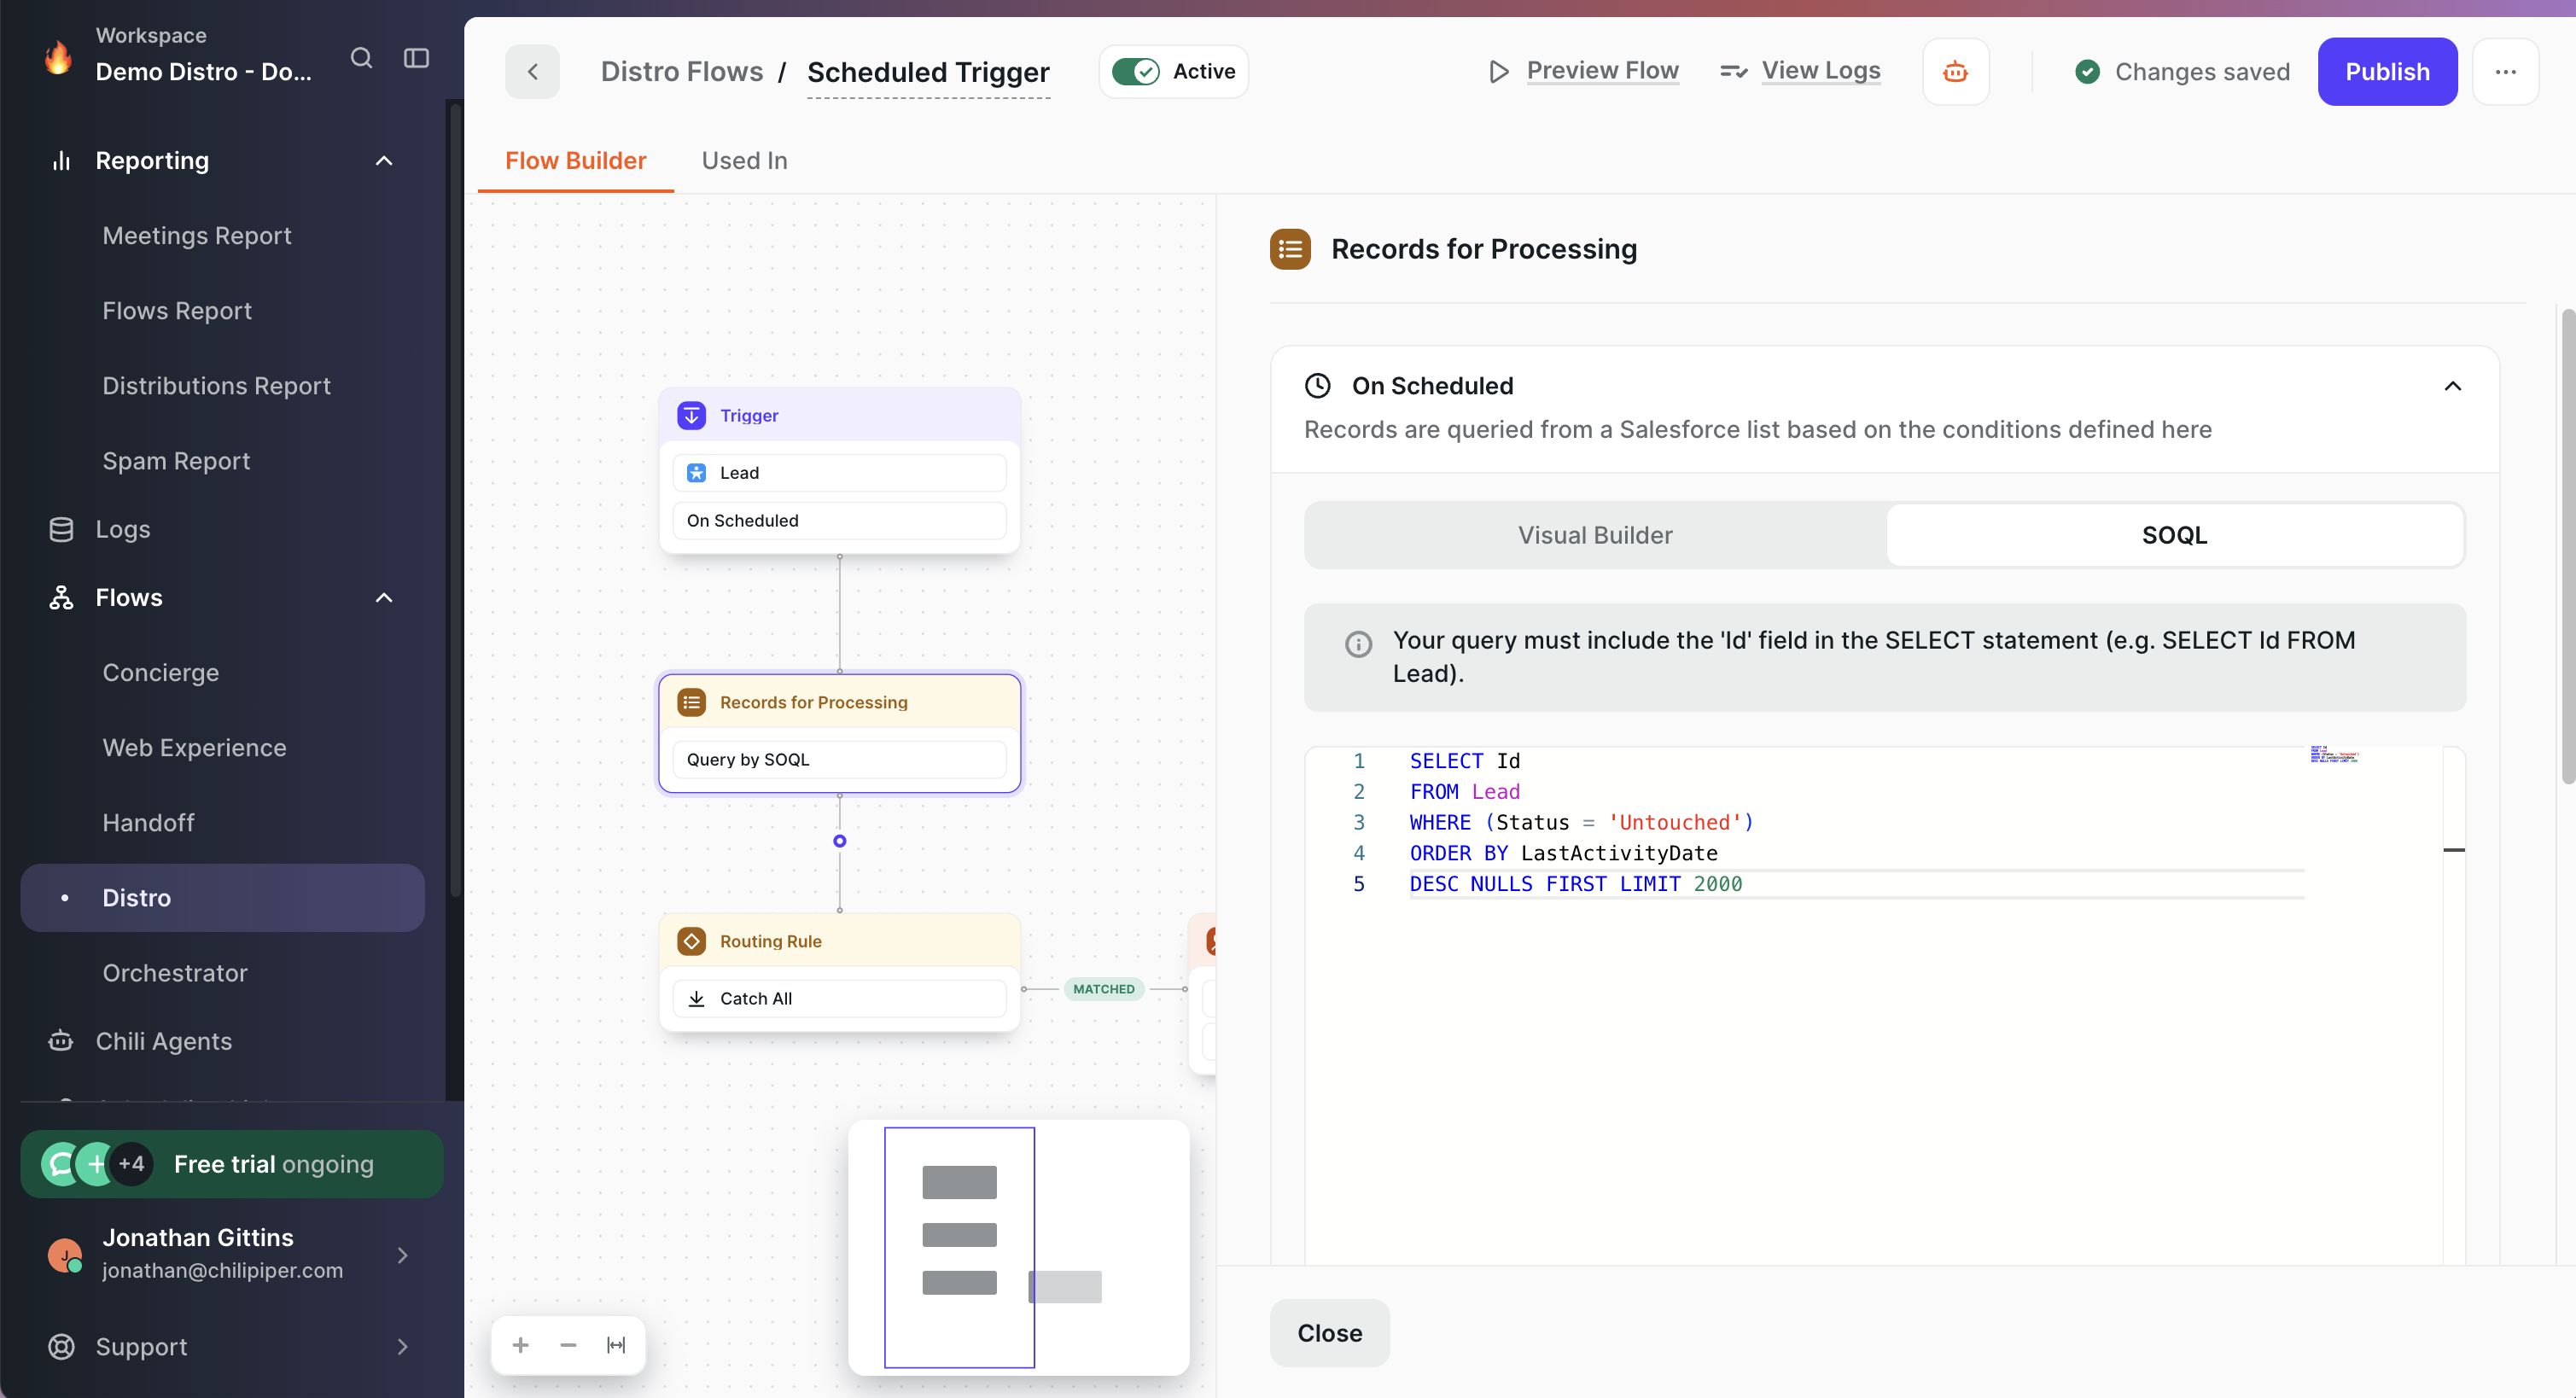Open the sidebar search icon
The width and height of the screenshot is (2576, 1398).
tap(361, 58)
